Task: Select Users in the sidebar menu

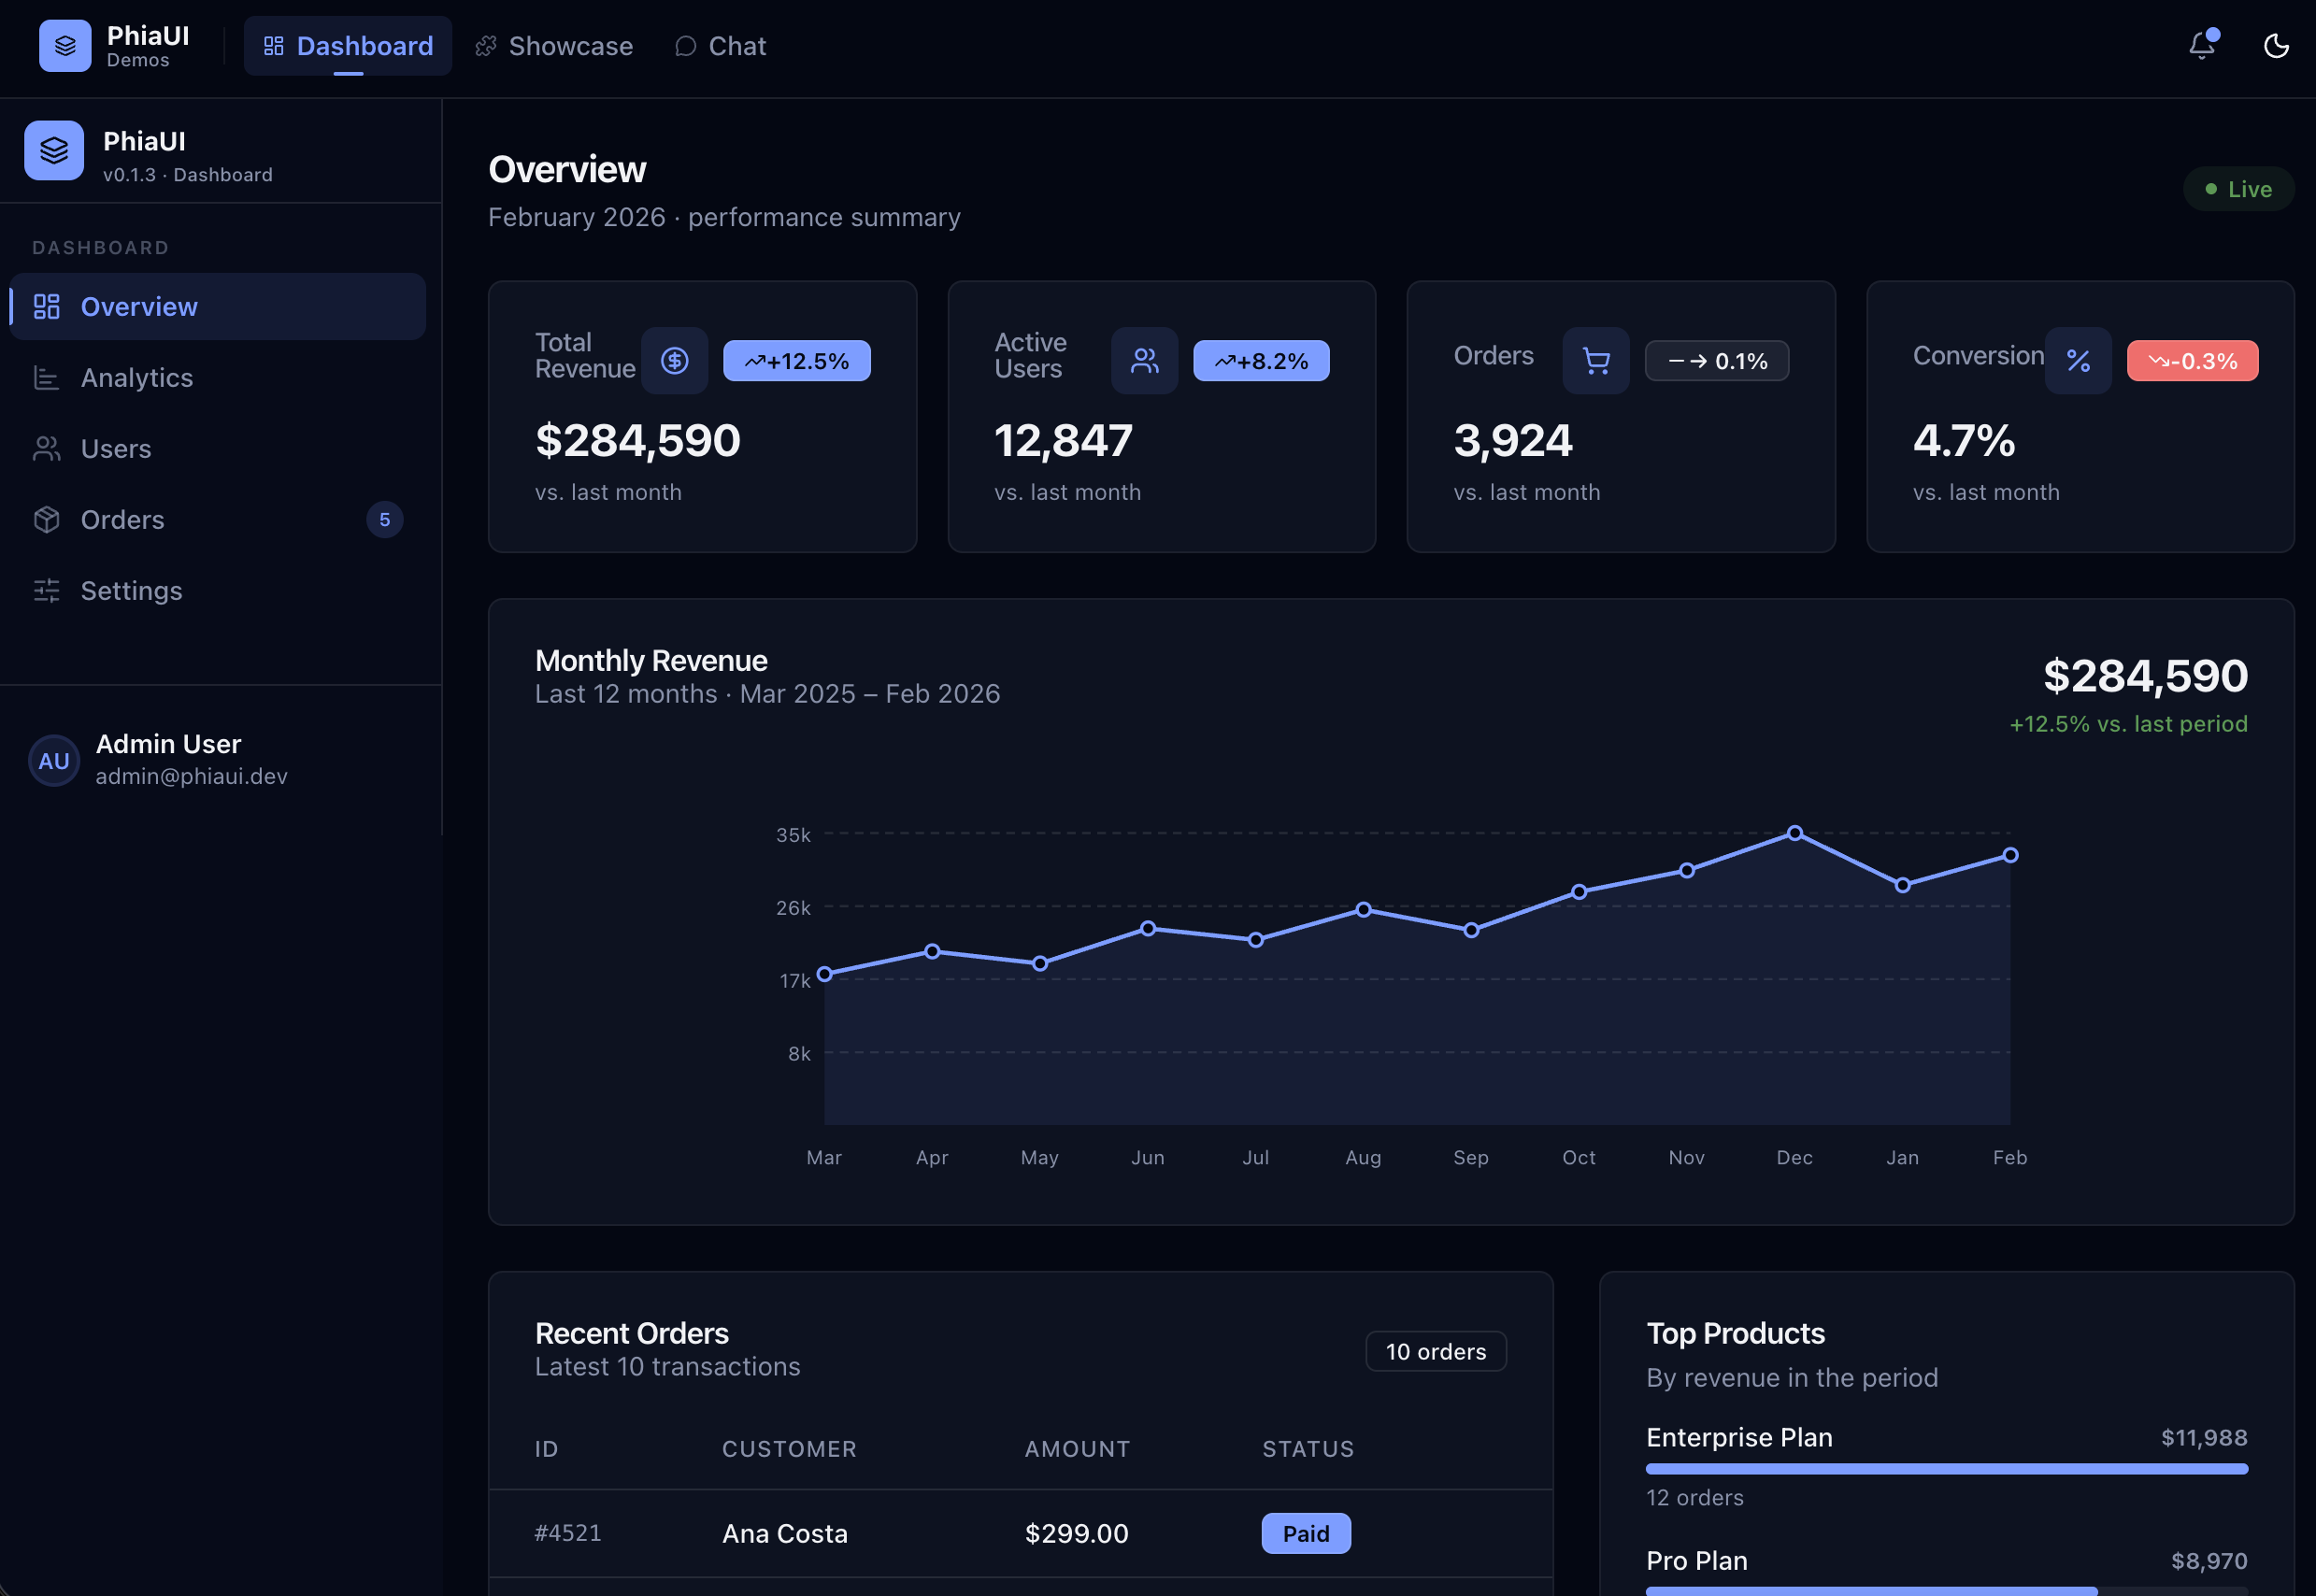Action: coord(115,448)
